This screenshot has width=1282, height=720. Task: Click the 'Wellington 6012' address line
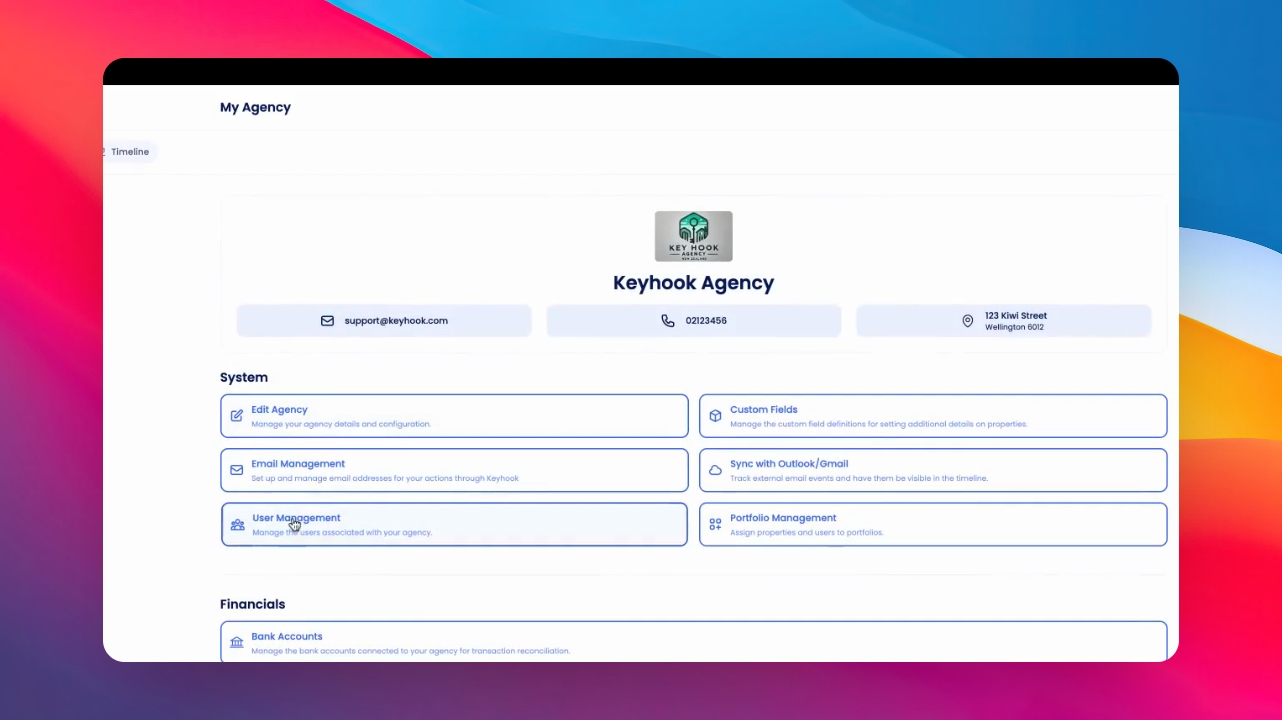pyautogui.click(x=1015, y=327)
